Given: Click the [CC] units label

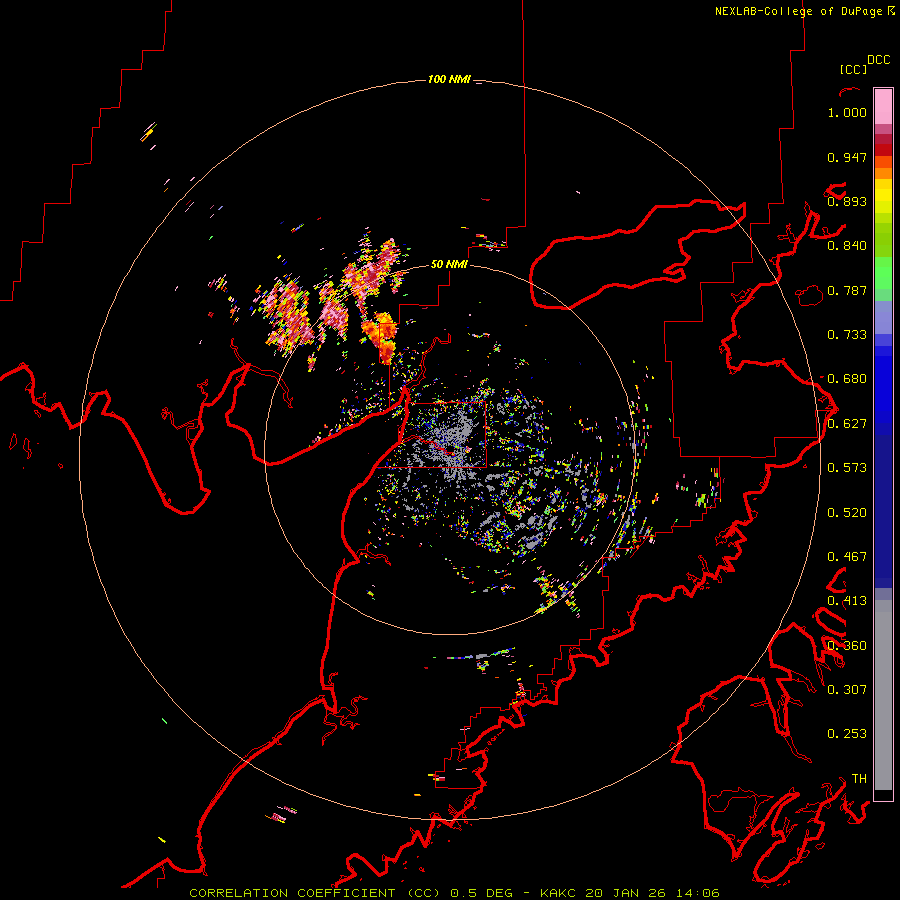Looking at the screenshot, I should pyautogui.click(x=854, y=69).
